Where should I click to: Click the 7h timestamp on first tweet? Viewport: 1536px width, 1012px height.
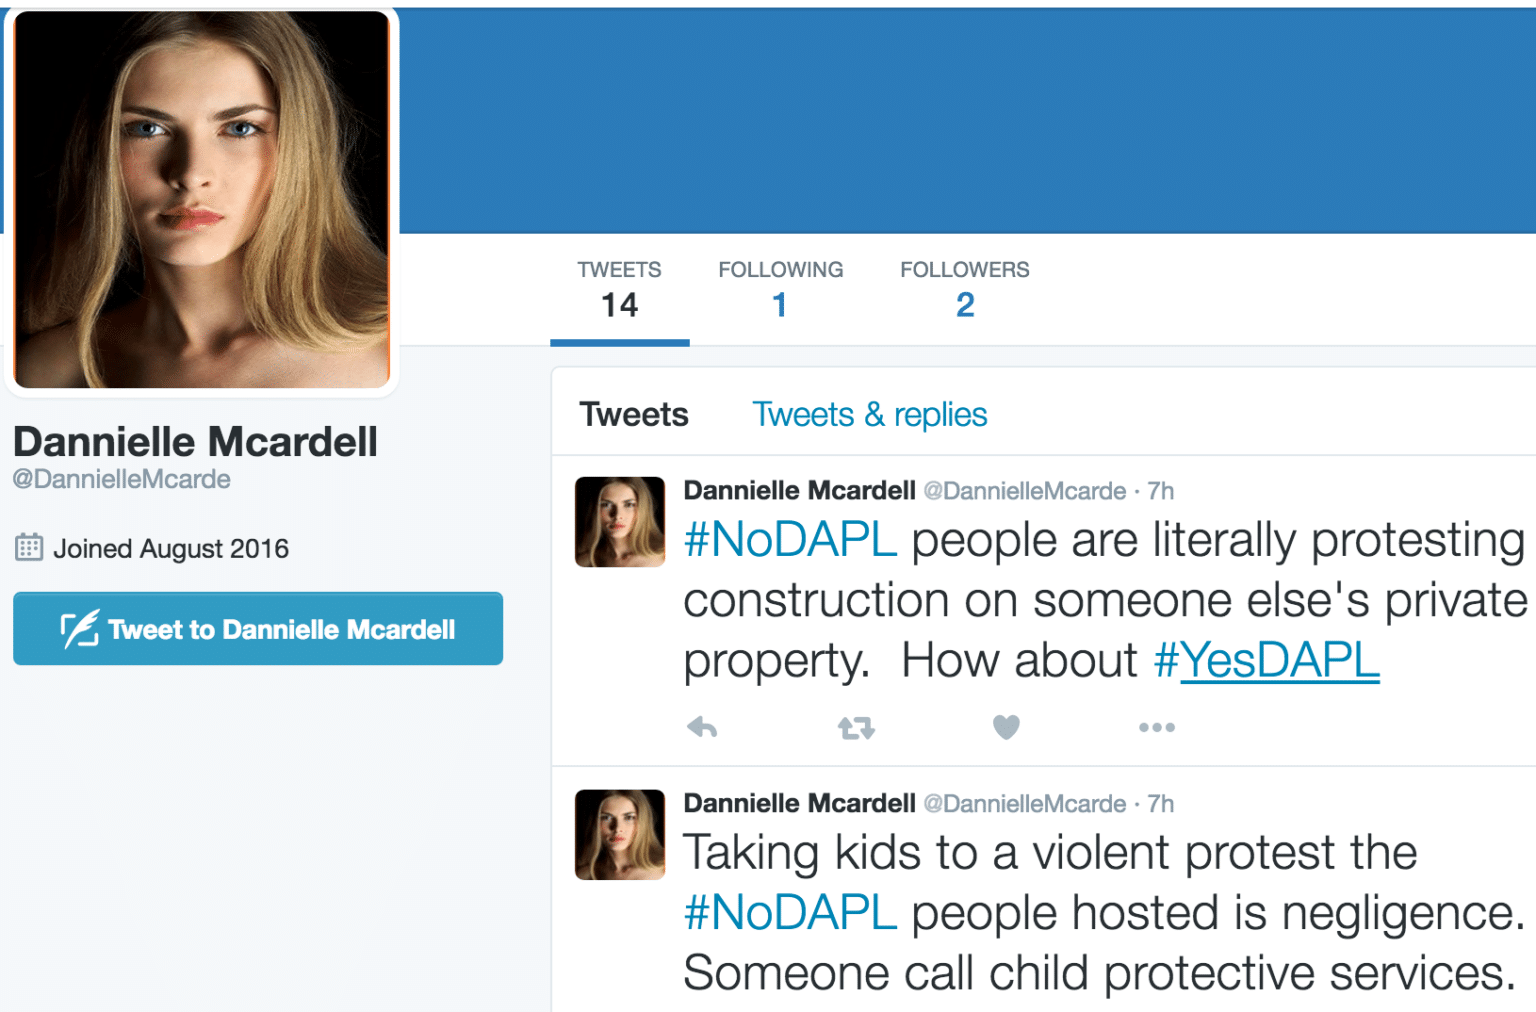pyautogui.click(x=1161, y=491)
